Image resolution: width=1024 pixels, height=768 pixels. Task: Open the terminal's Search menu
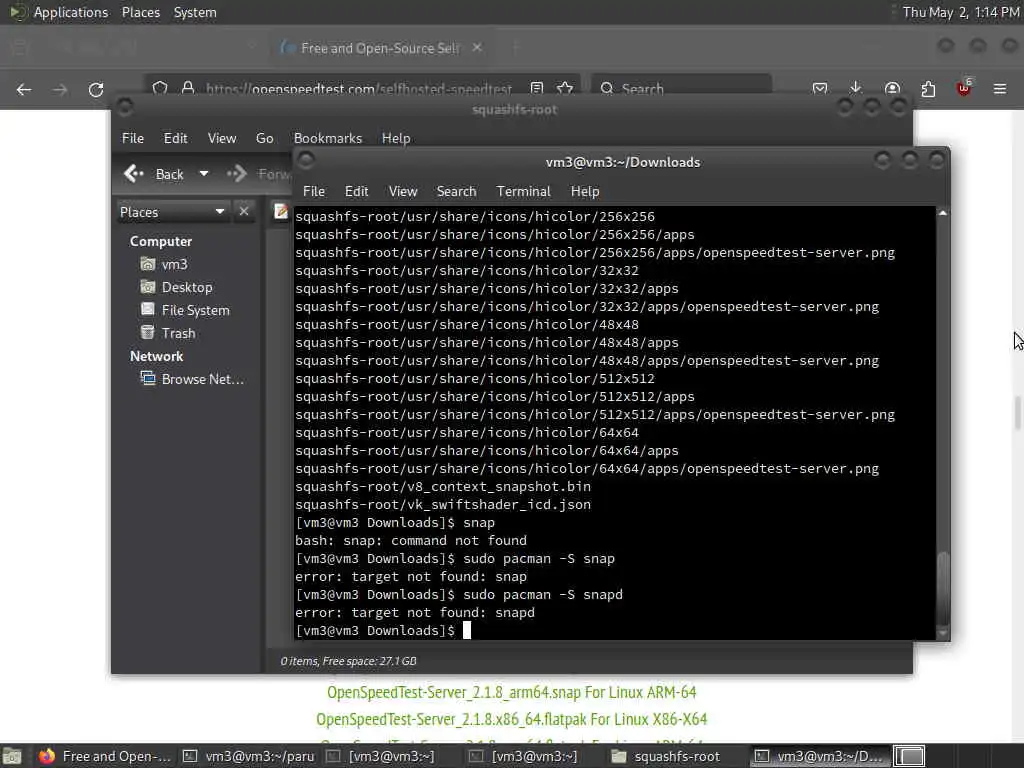456,191
